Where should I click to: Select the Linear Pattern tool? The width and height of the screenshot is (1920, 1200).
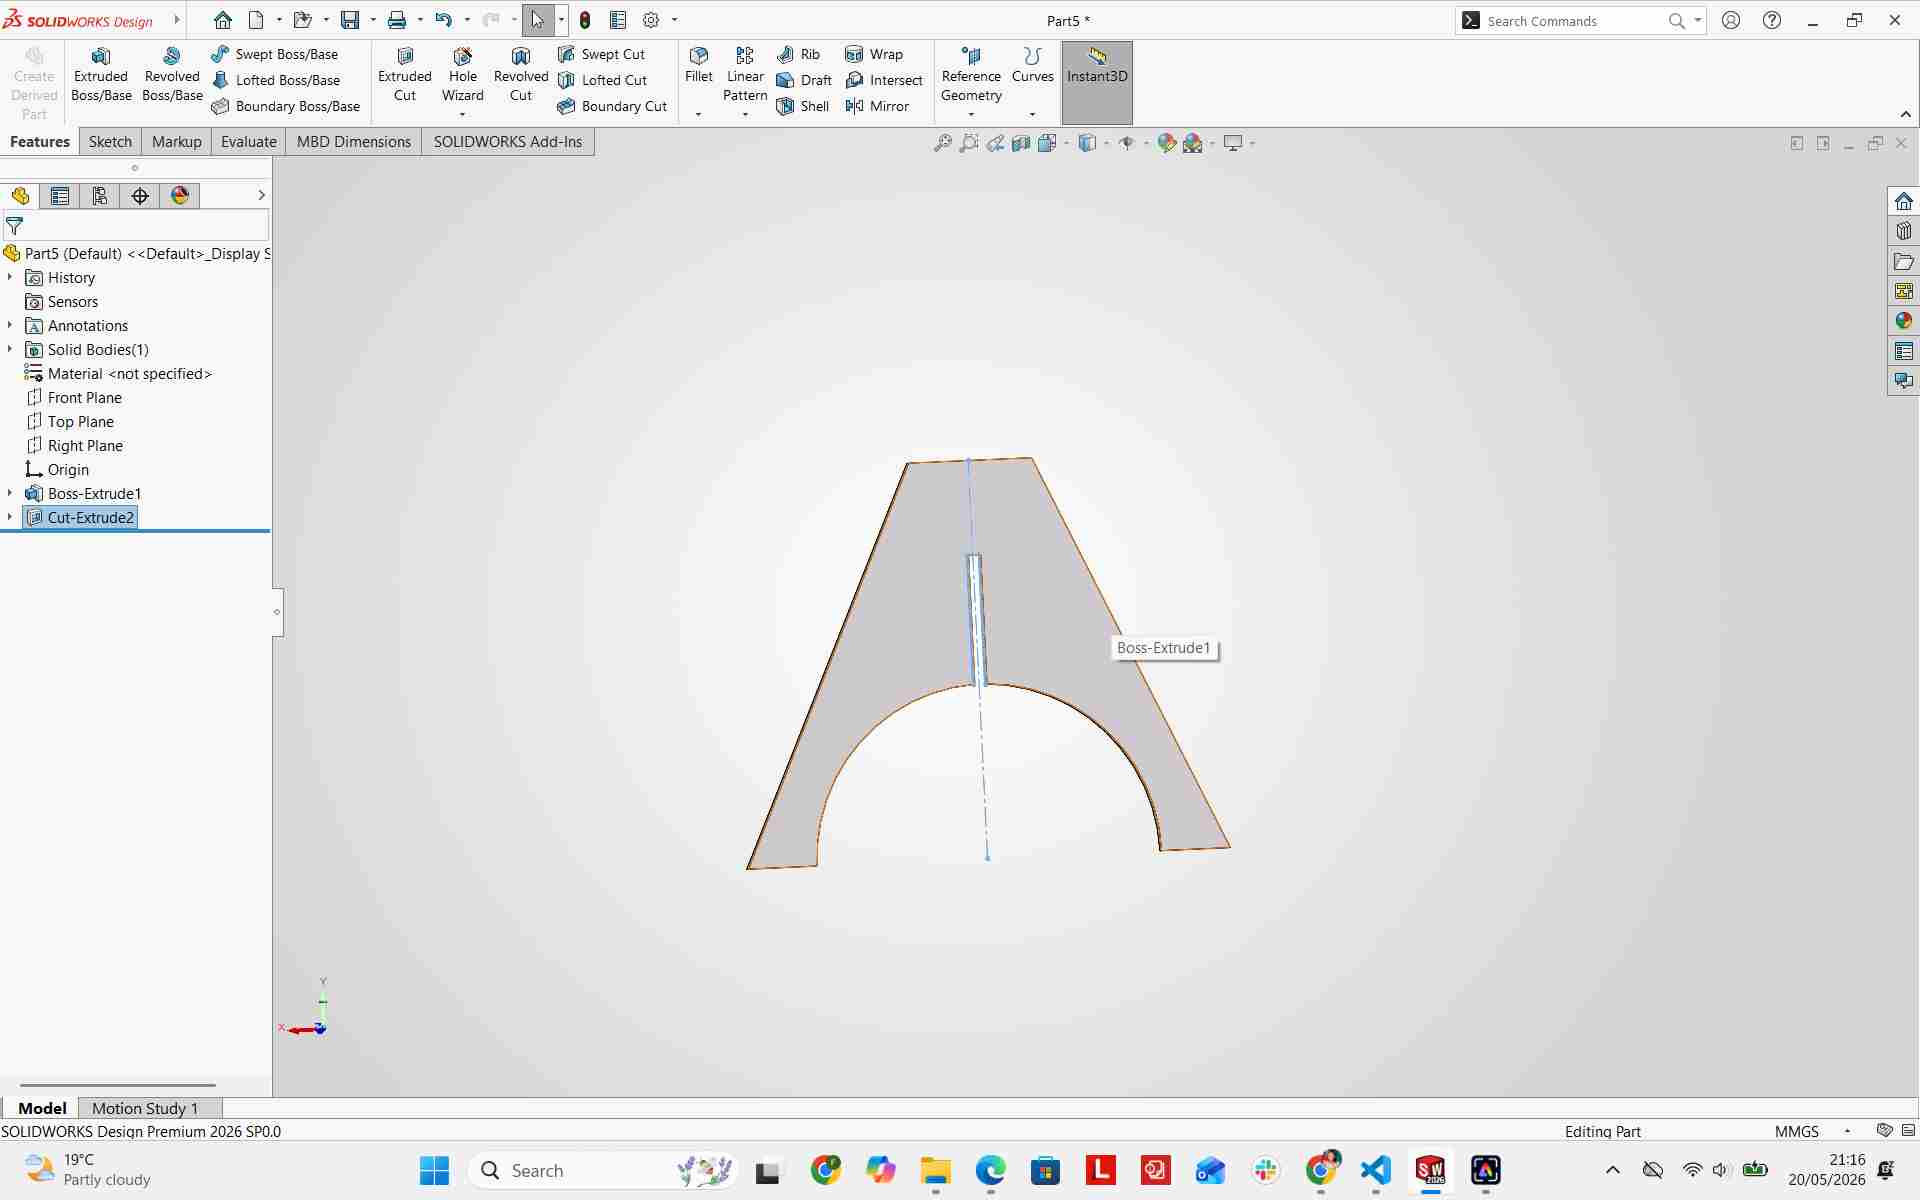click(x=745, y=75)
